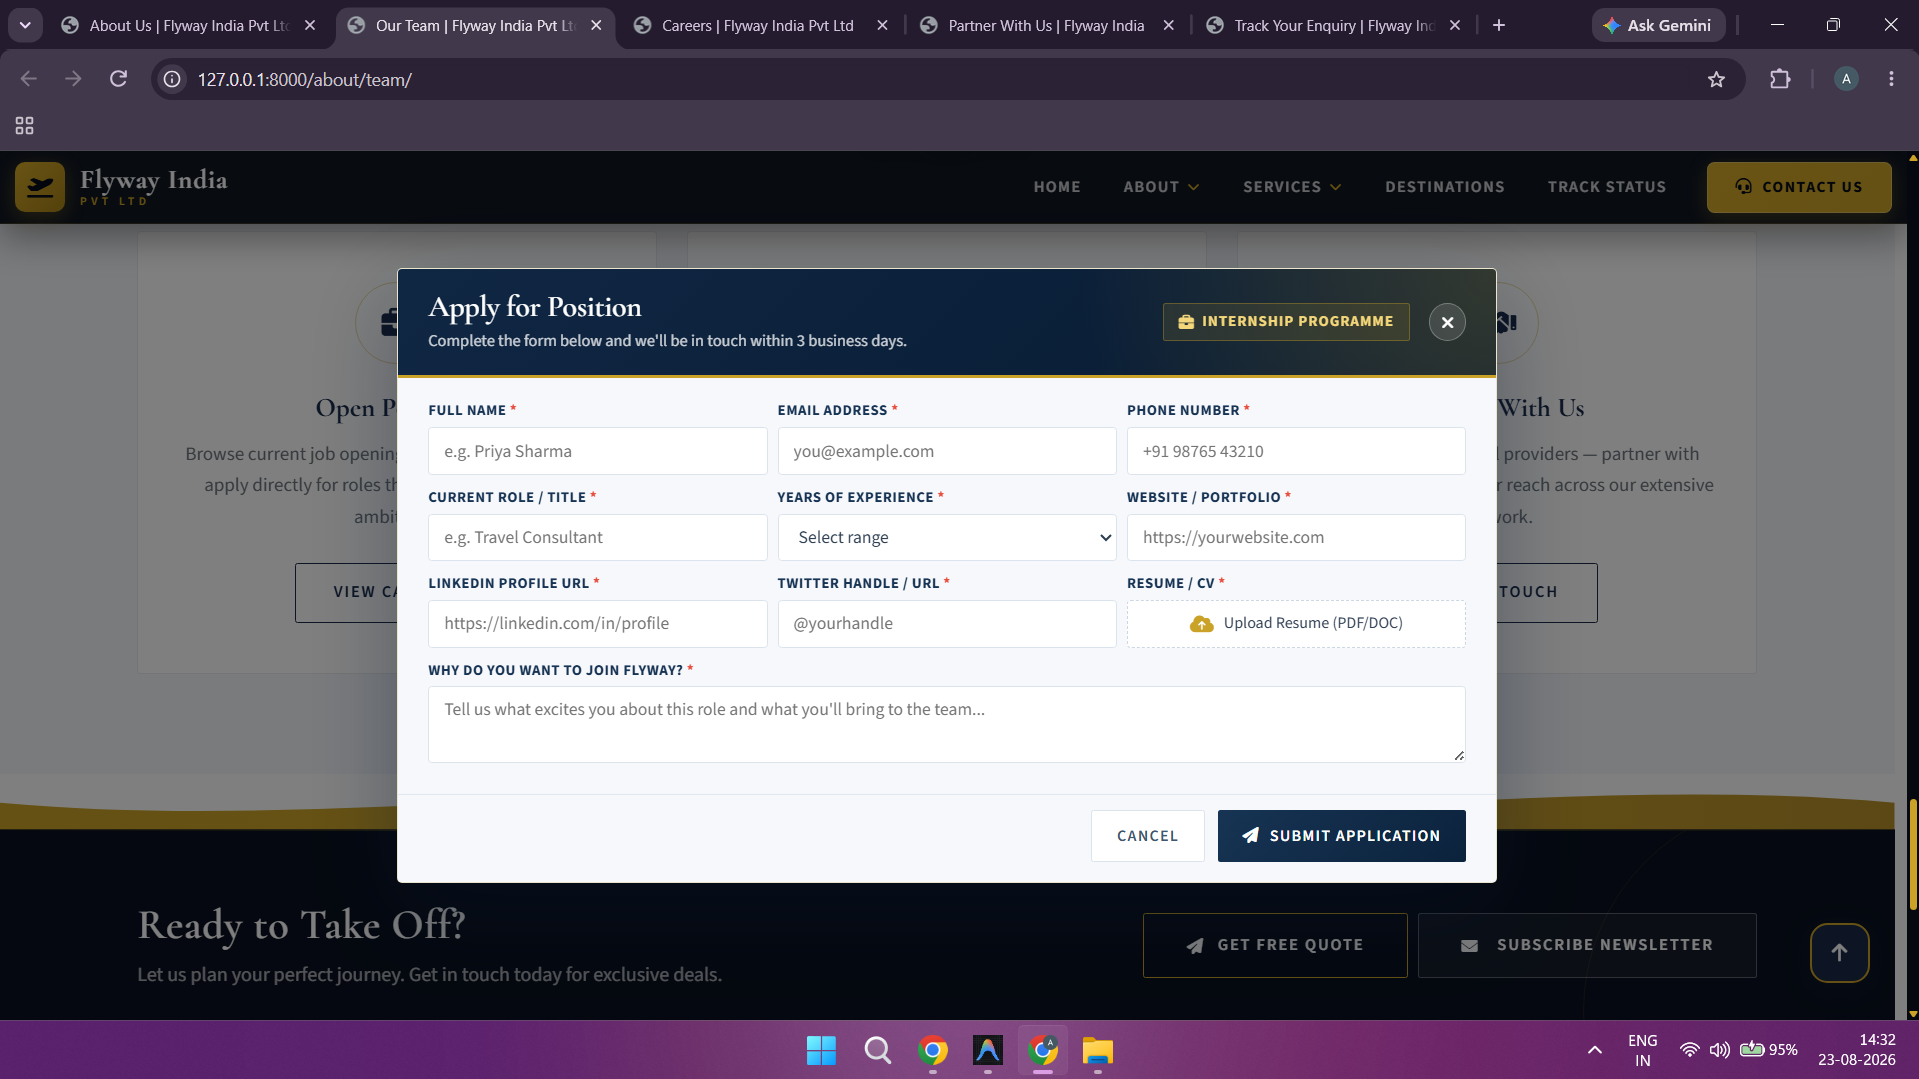
Task: Expand the About nav dropdown
Action: point(1161,187)
